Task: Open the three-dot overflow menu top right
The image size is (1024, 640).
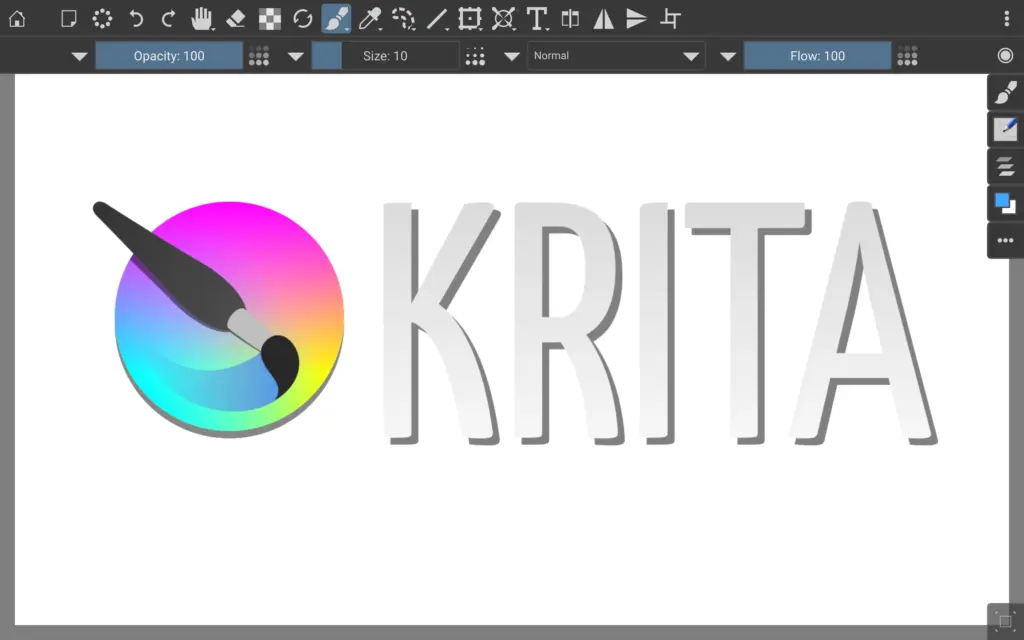Action: point(1006,18)
